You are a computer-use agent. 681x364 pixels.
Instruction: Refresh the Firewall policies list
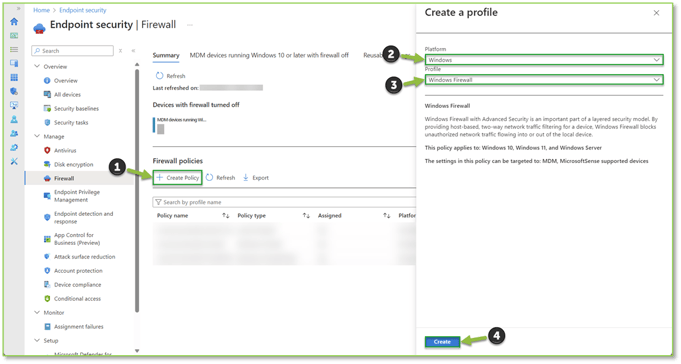click(x=221, y=178)
